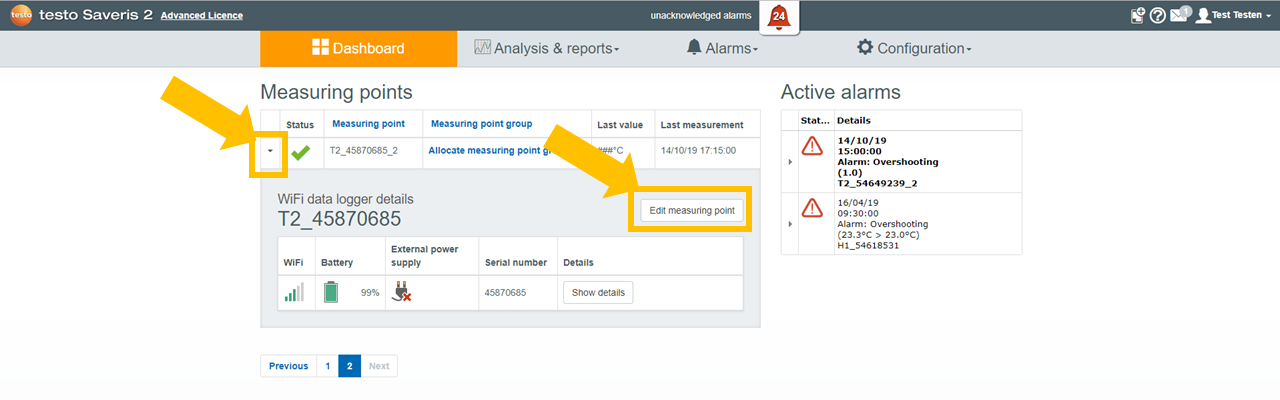Viewport: 1280px width, 400px height.
Task: Open the Configuration menu
Action: click(914, 48)
